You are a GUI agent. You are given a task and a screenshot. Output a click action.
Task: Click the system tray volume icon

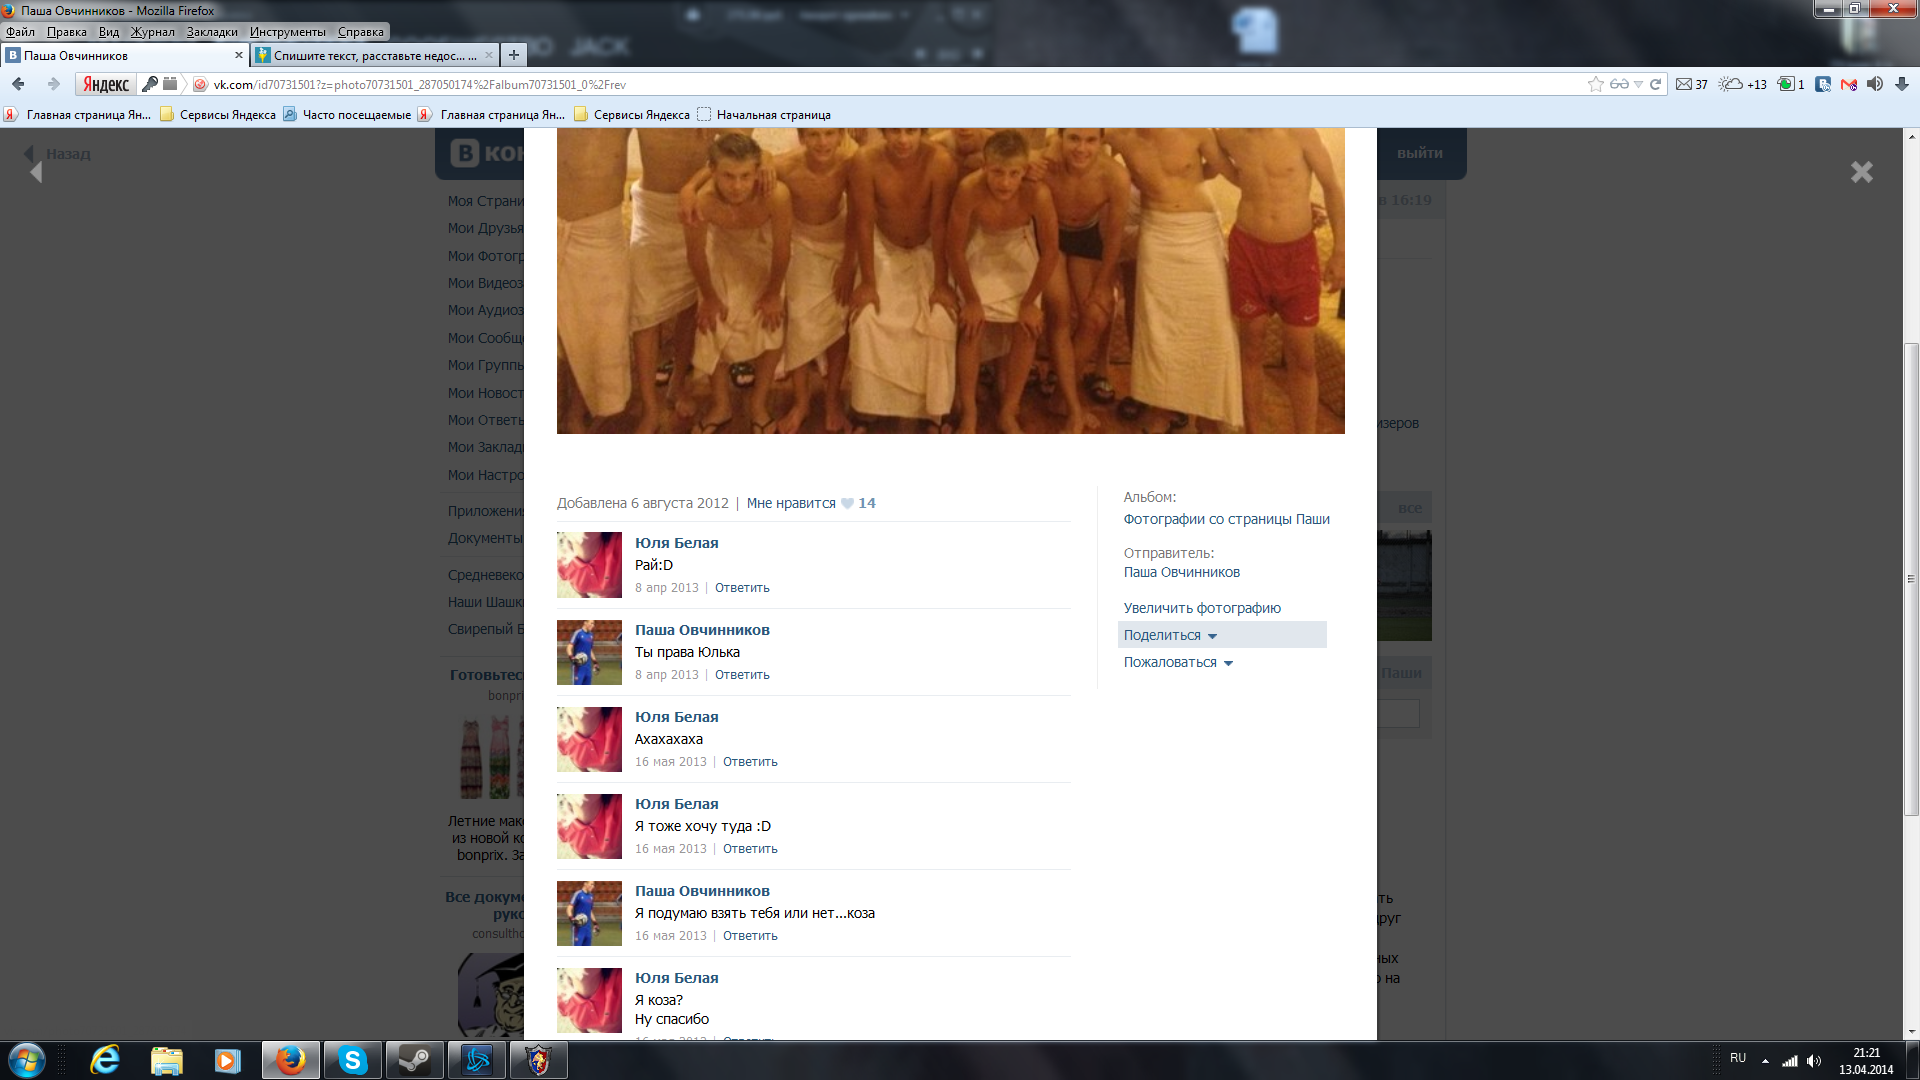(1814, 1061)
